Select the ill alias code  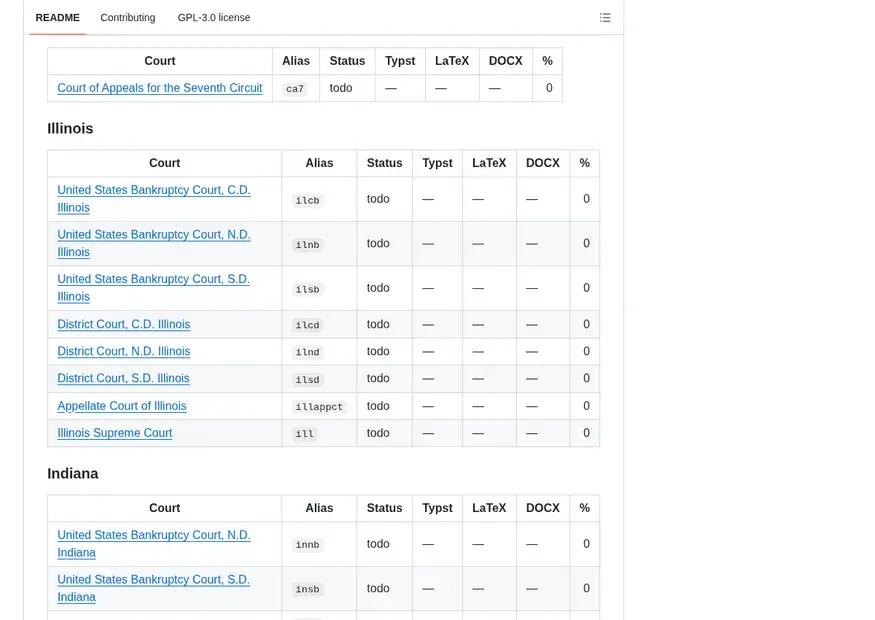[305, 434]
